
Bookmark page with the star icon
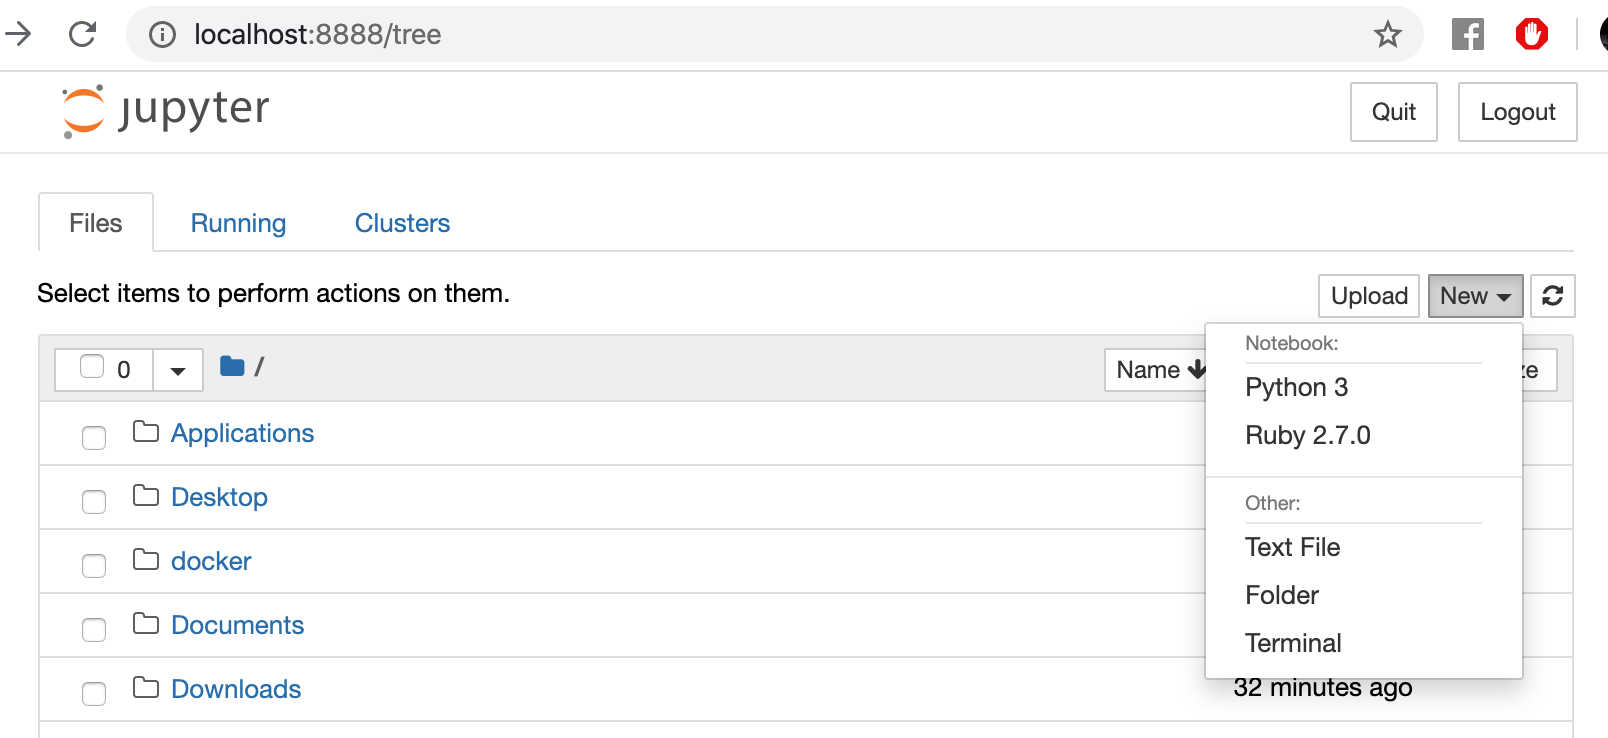[1387, 35]
